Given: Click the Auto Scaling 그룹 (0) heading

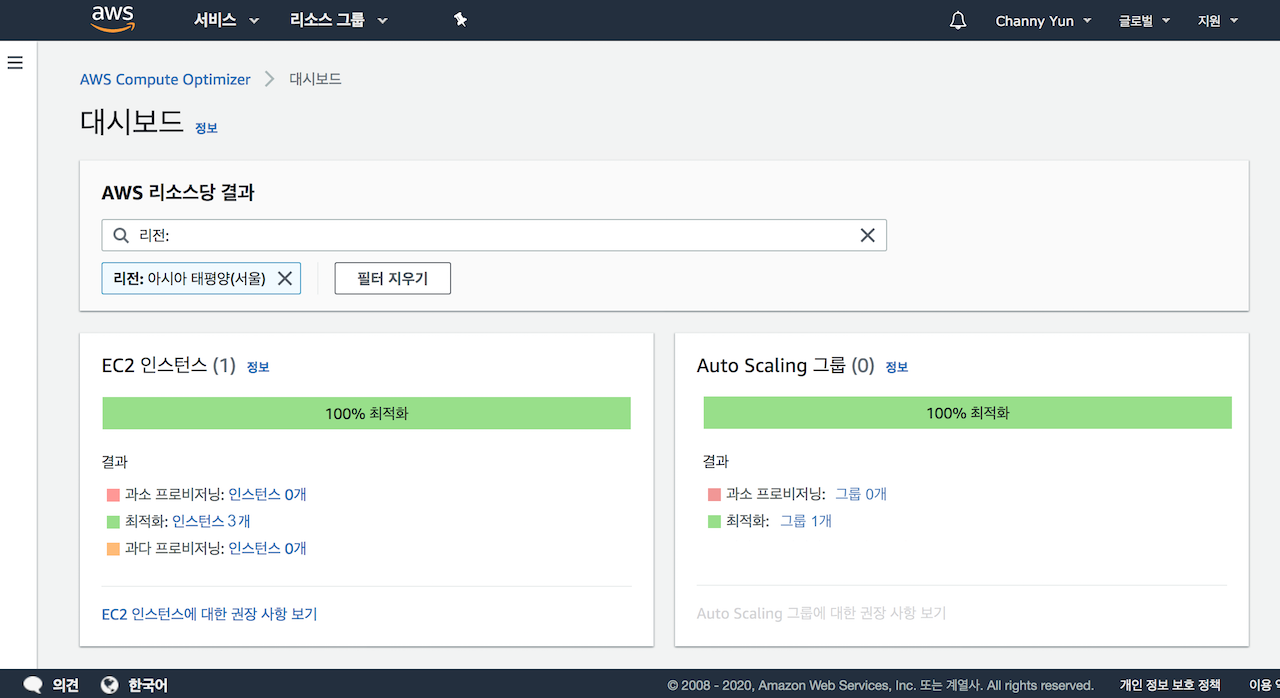Looking at the screenshot, I should click(786, 366).
